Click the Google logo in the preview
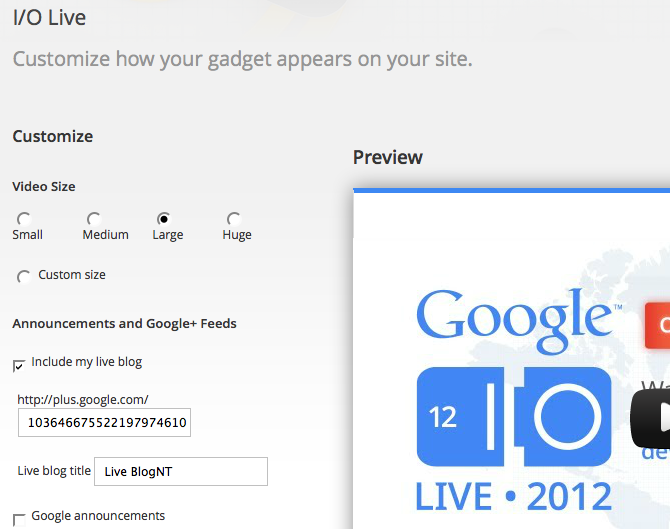The height and width of the screenshot is (529, 670). tap(514, 316)
